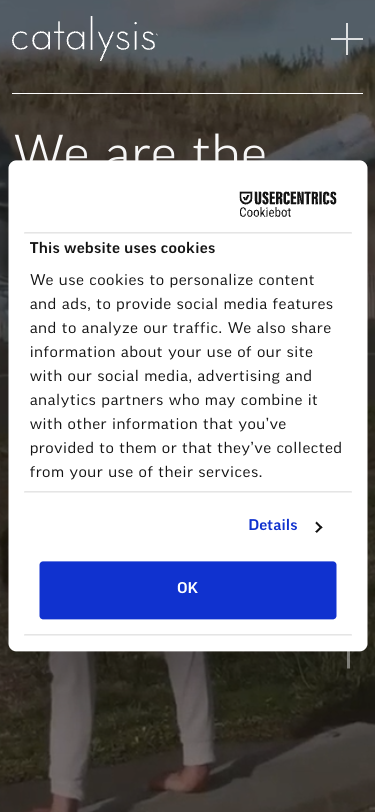Image resolution: width=375 pixels, height=812 pixels.
Task: Open the Details link
Action: [x=273, y=525]
